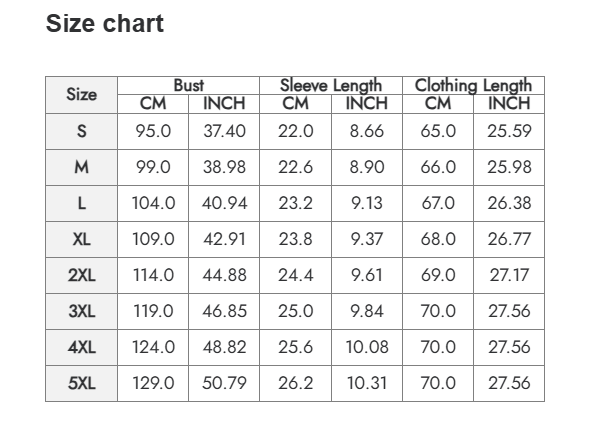Screen dimensions: 611x425
Task: Click the "Sleeve Length" column header
Action: coord(331,86)
